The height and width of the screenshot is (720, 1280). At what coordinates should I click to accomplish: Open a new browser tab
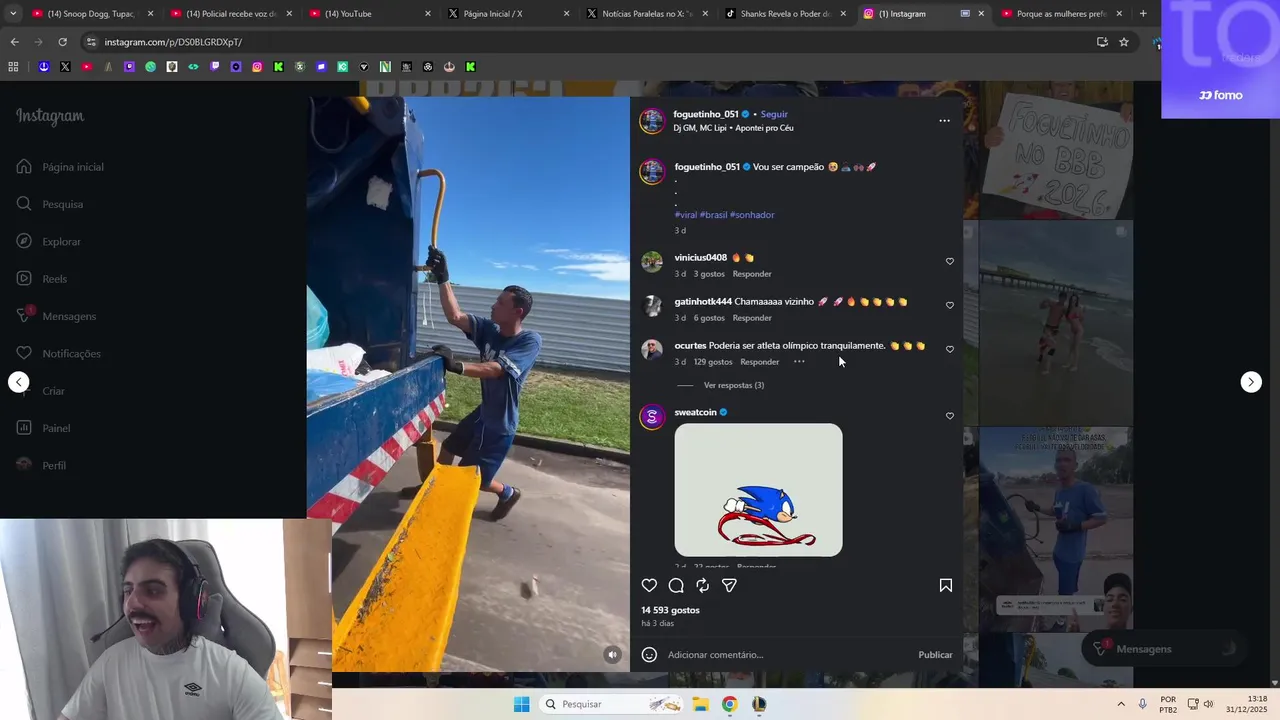1143,14
